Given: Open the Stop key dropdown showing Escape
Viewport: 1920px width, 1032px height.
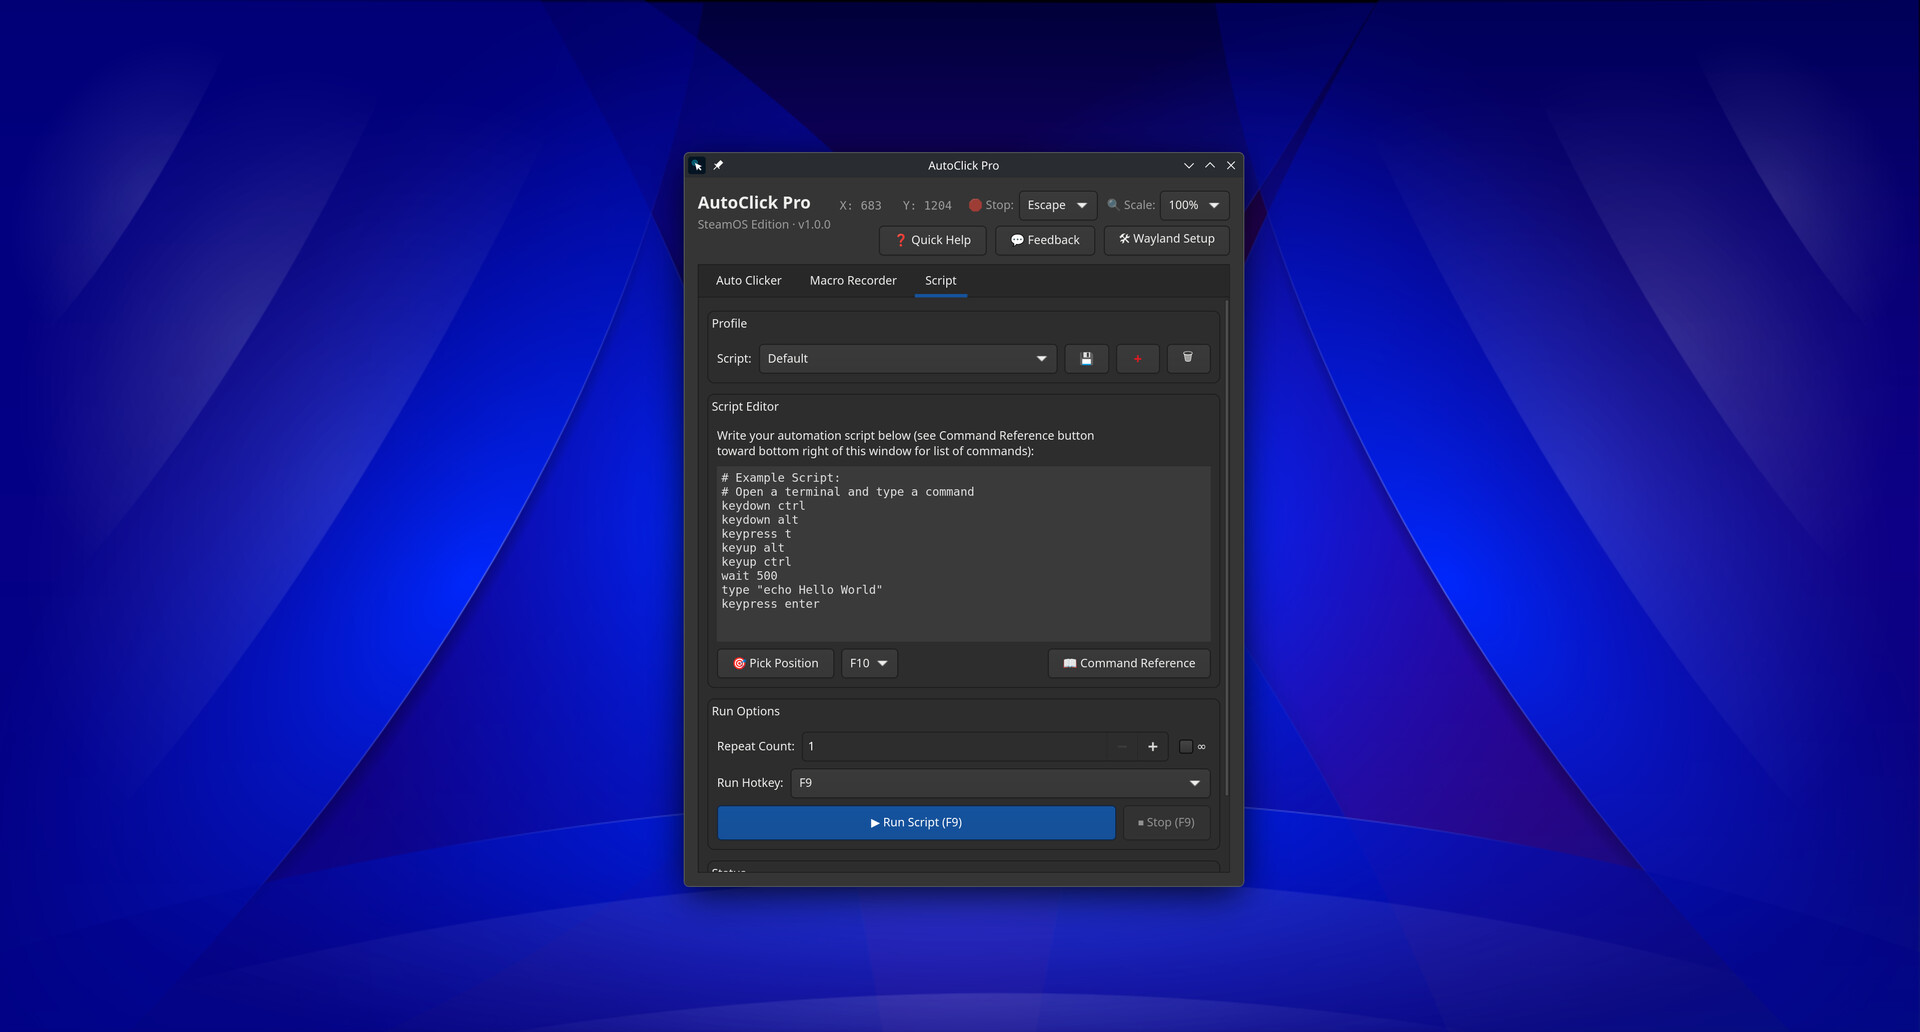Looking at the screenshot, I should tap(1058, 205).
